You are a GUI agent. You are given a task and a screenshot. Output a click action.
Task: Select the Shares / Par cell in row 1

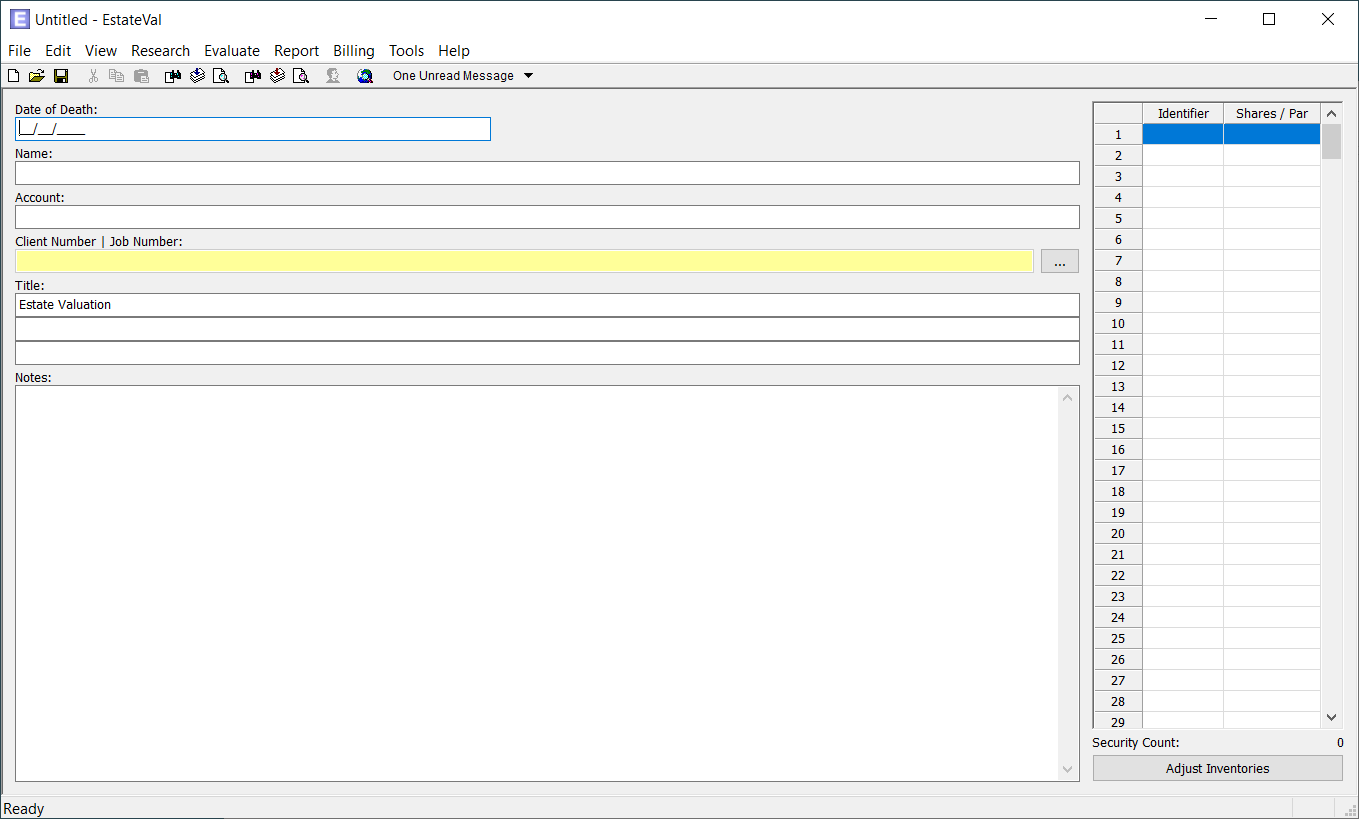click(x=1272, y=134)
